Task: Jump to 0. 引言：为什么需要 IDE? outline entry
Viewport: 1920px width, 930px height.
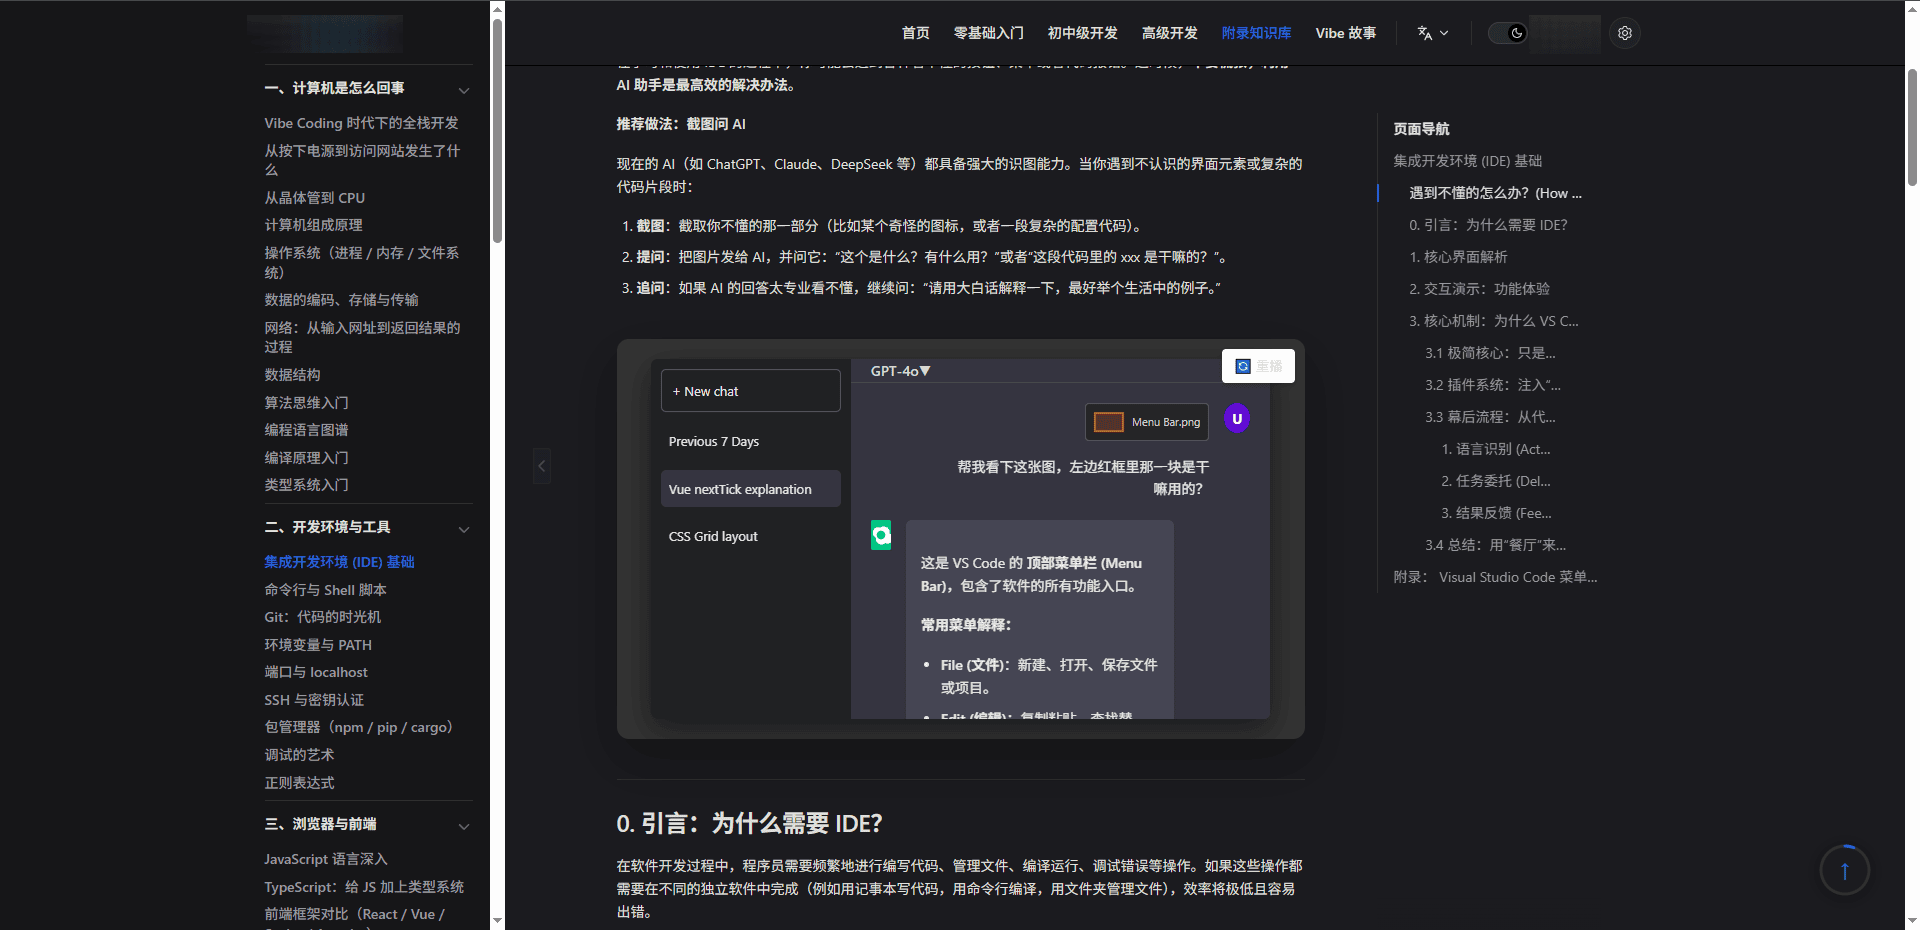Action: (1488, 225)
